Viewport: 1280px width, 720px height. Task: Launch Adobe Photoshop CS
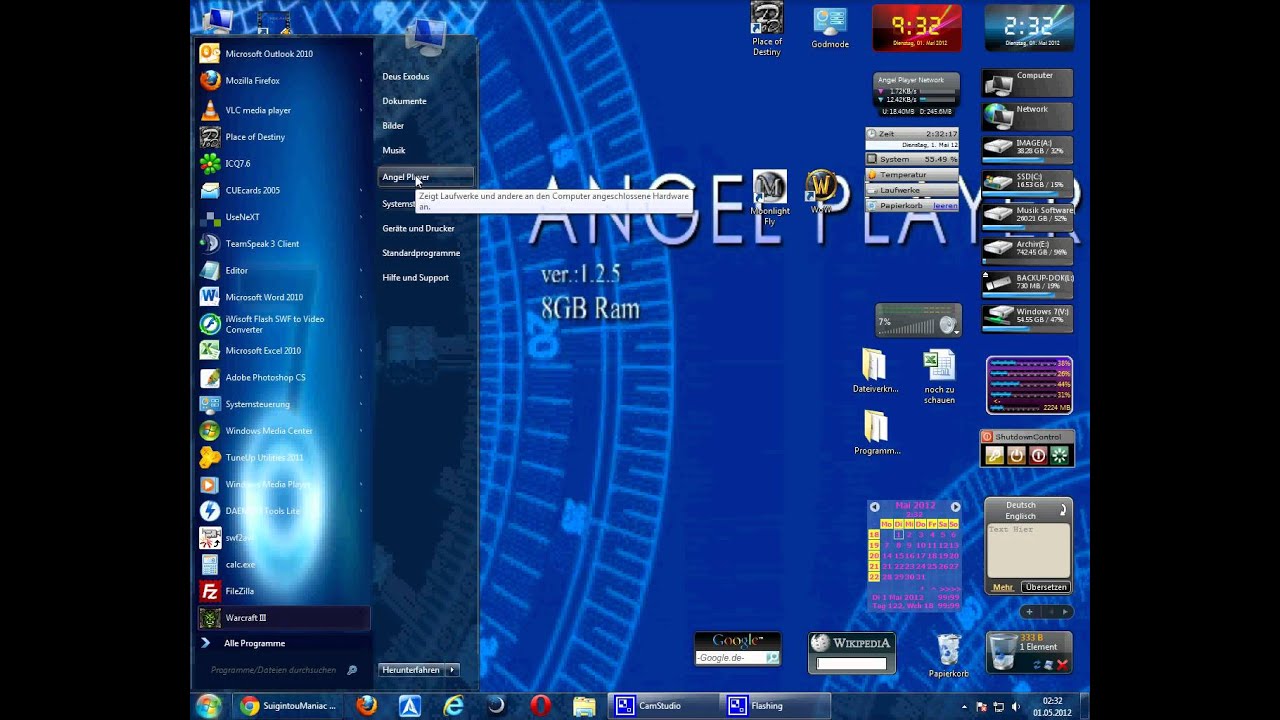pyautogui.click(x=284, y=378)
